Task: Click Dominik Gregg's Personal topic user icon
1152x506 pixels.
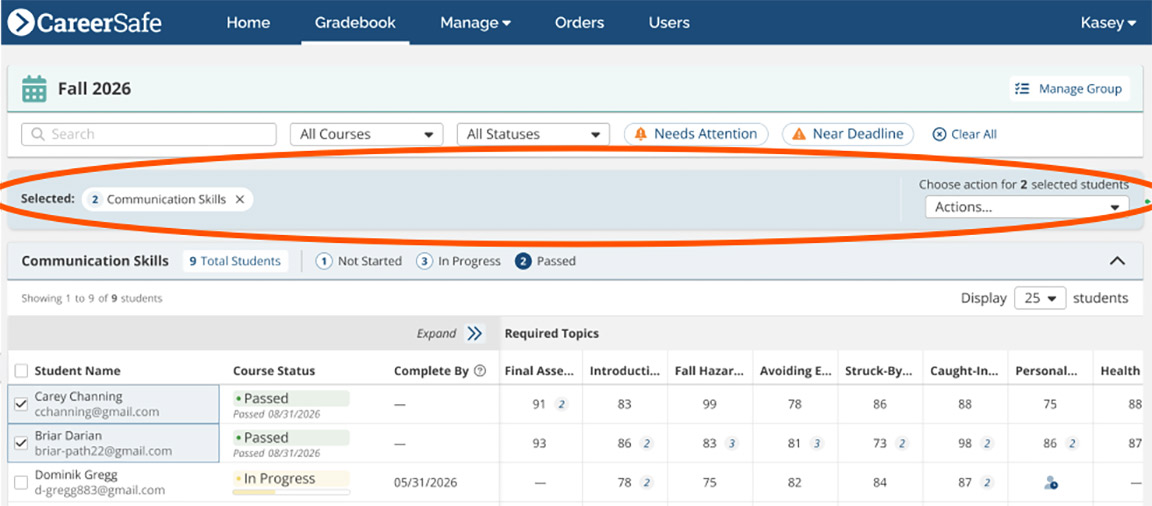Action: [x=1051, y=482]
